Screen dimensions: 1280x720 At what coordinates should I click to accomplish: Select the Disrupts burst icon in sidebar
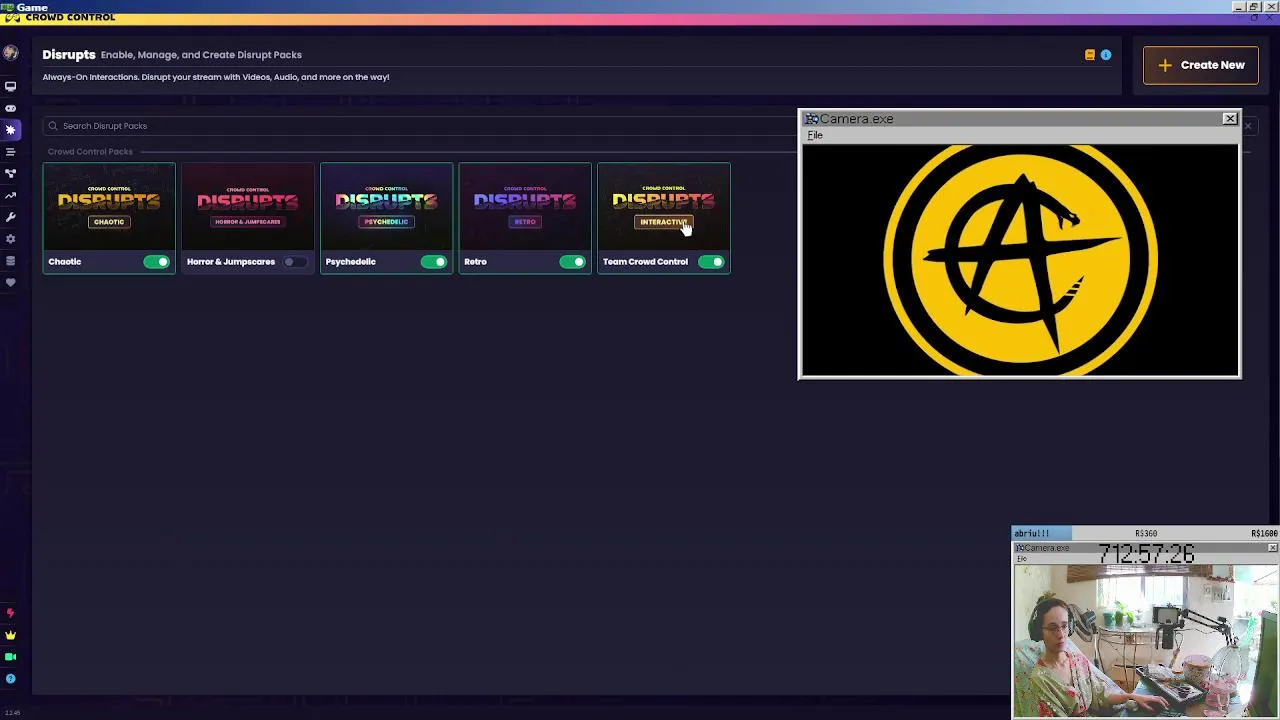(x=10, y=130)
